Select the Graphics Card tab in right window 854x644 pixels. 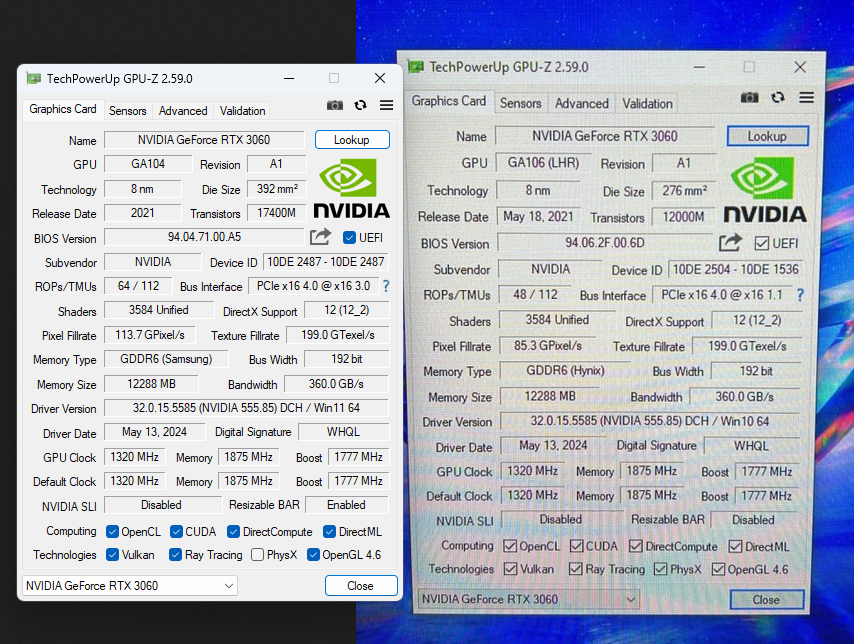click(449, 101)
